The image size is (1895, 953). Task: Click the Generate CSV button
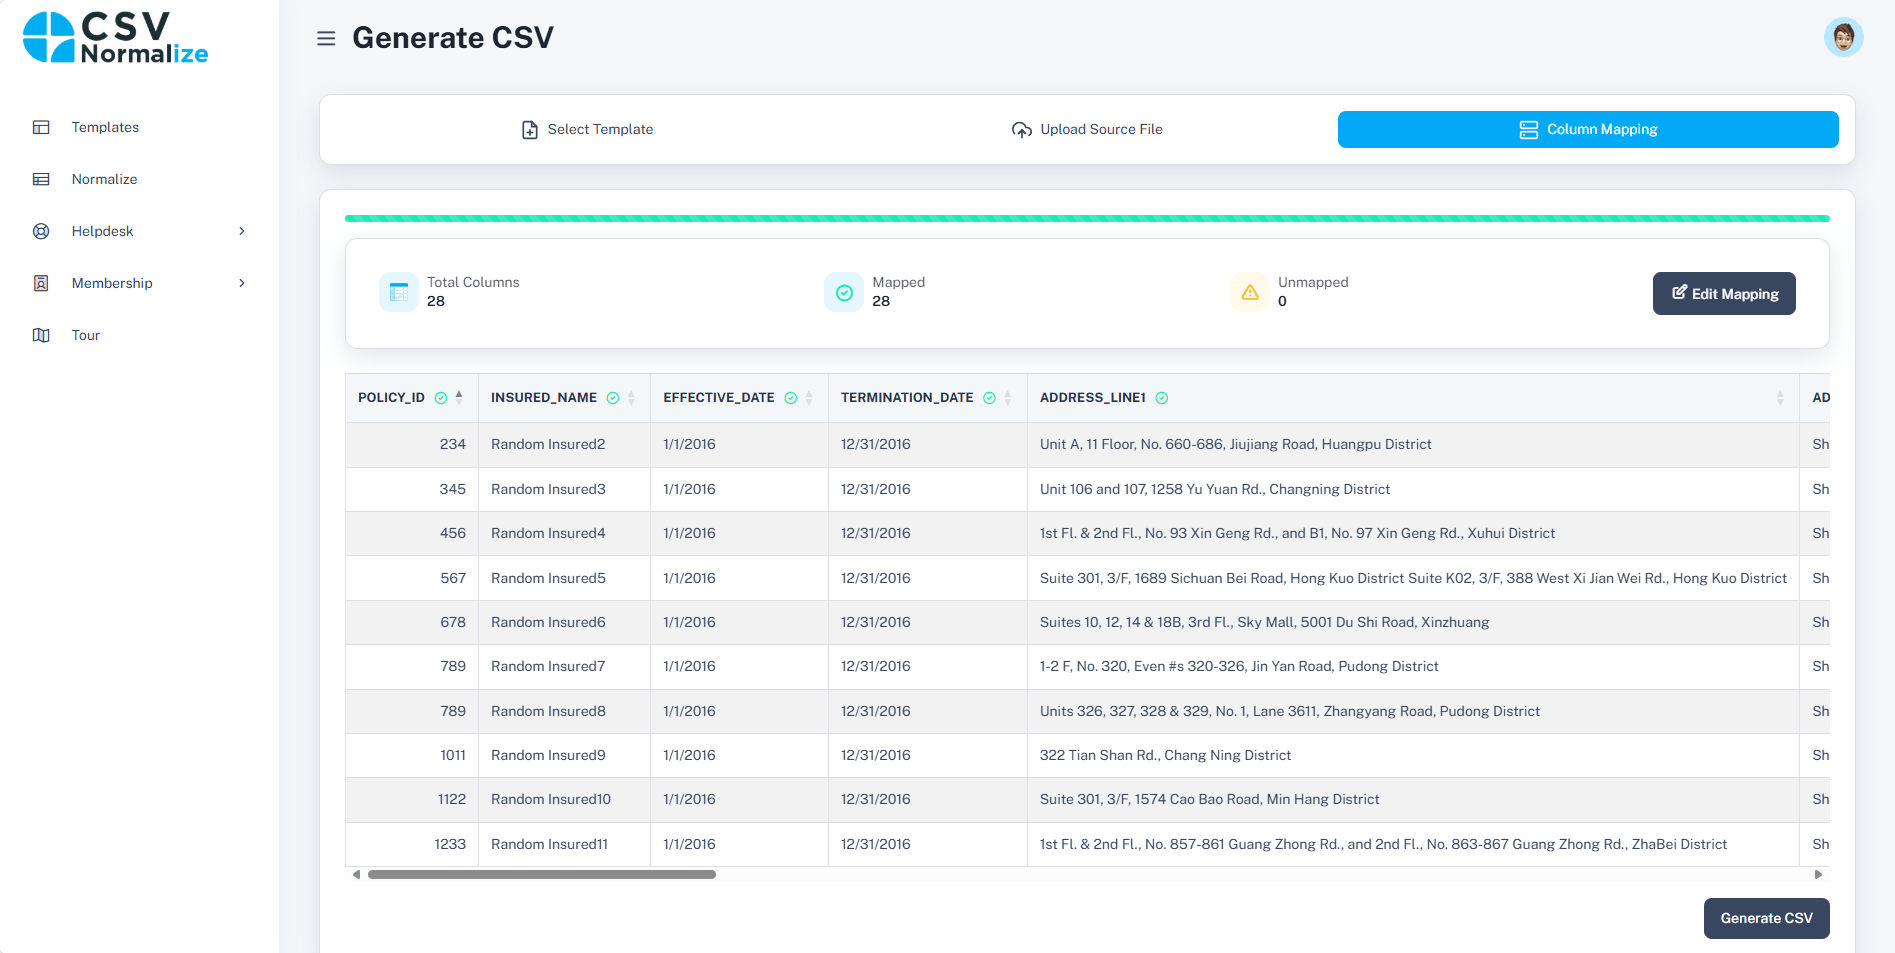pyautogui.click(x=1766, y=918)
